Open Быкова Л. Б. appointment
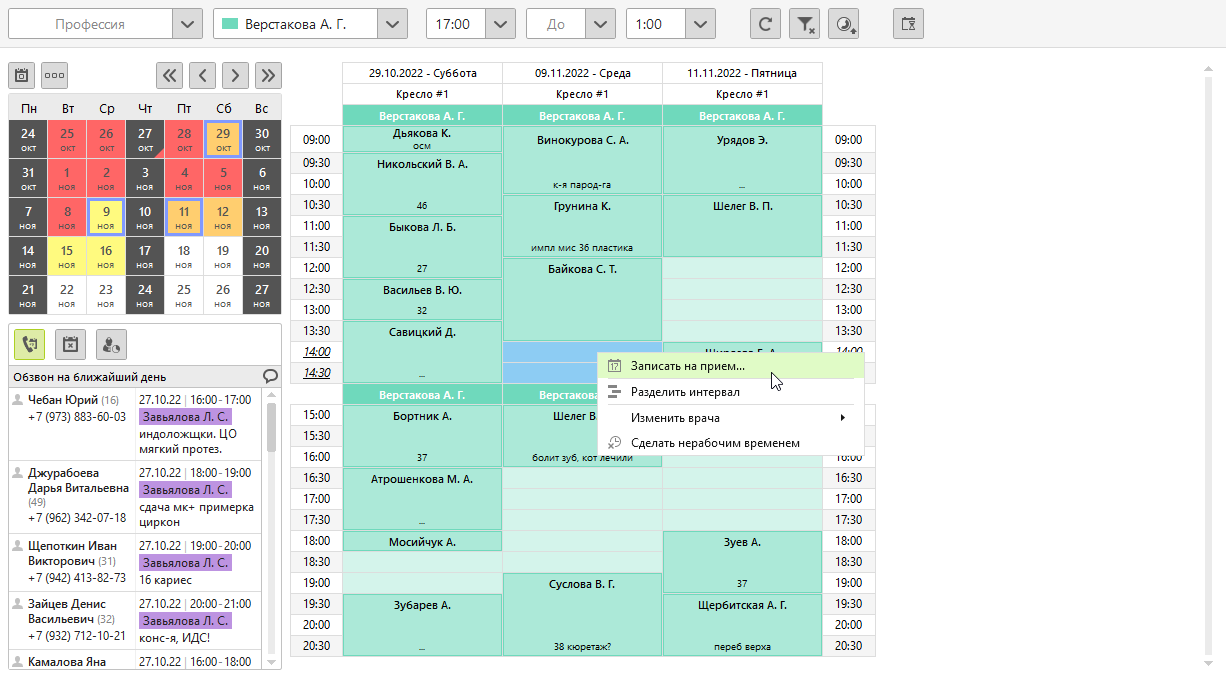 click(x=422, y=247)
